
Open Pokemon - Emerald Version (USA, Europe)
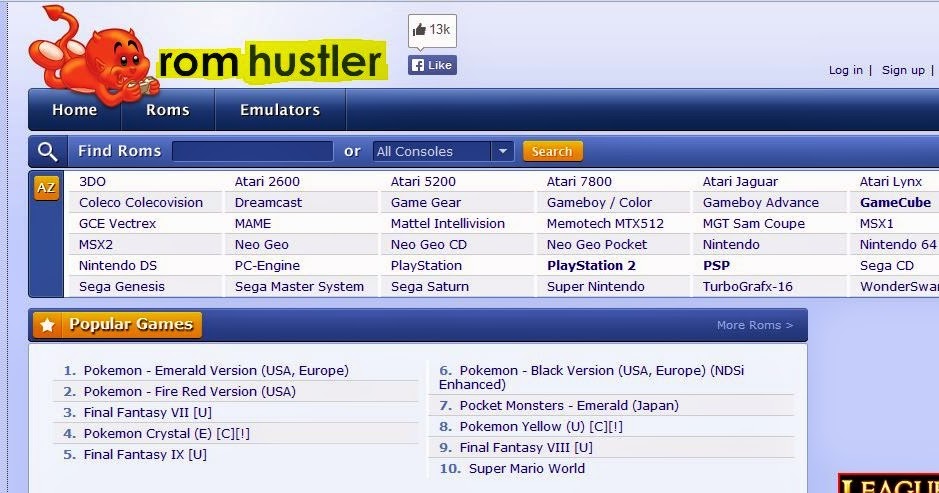point(216,371)
